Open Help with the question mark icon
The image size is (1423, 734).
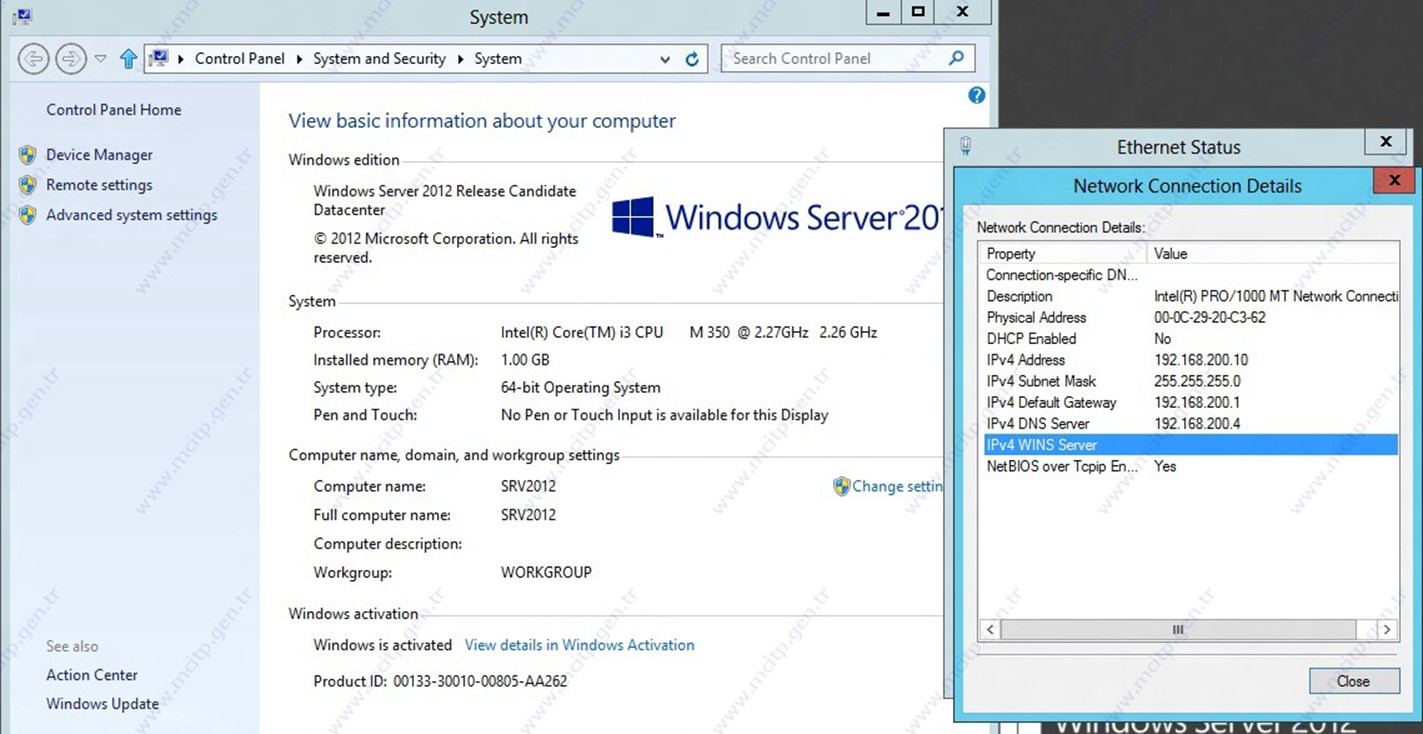tap(977, 95)
